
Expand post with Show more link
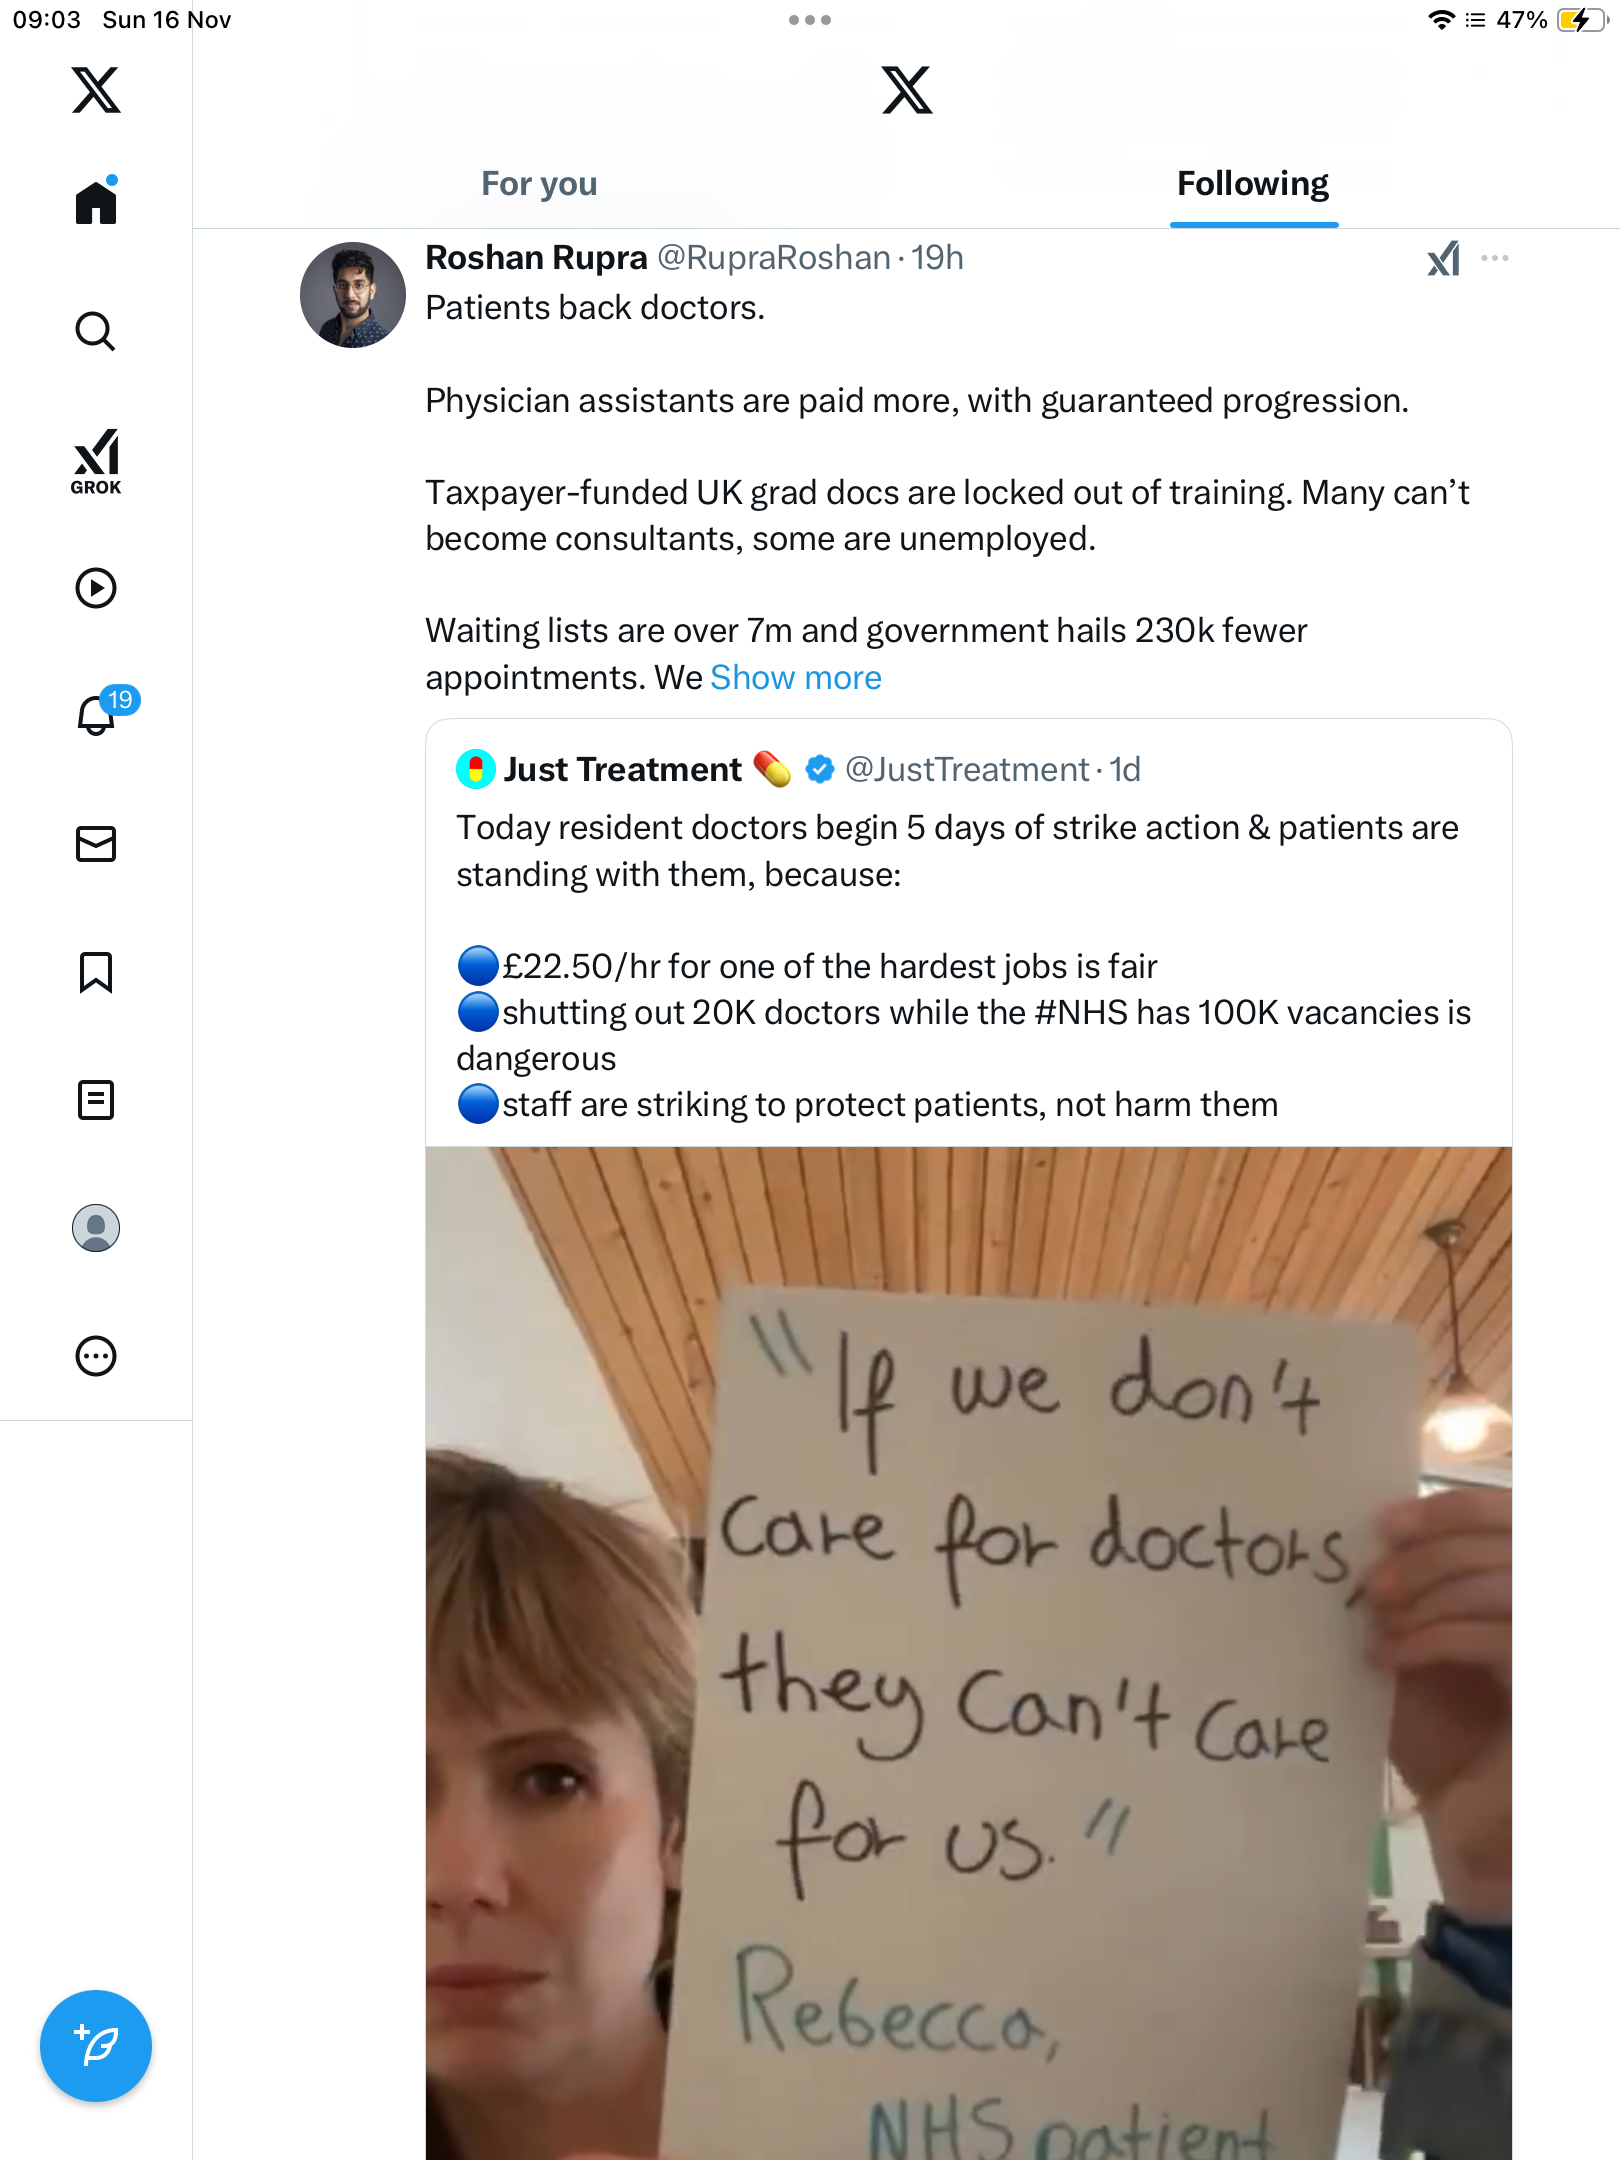tap(796, 678)
